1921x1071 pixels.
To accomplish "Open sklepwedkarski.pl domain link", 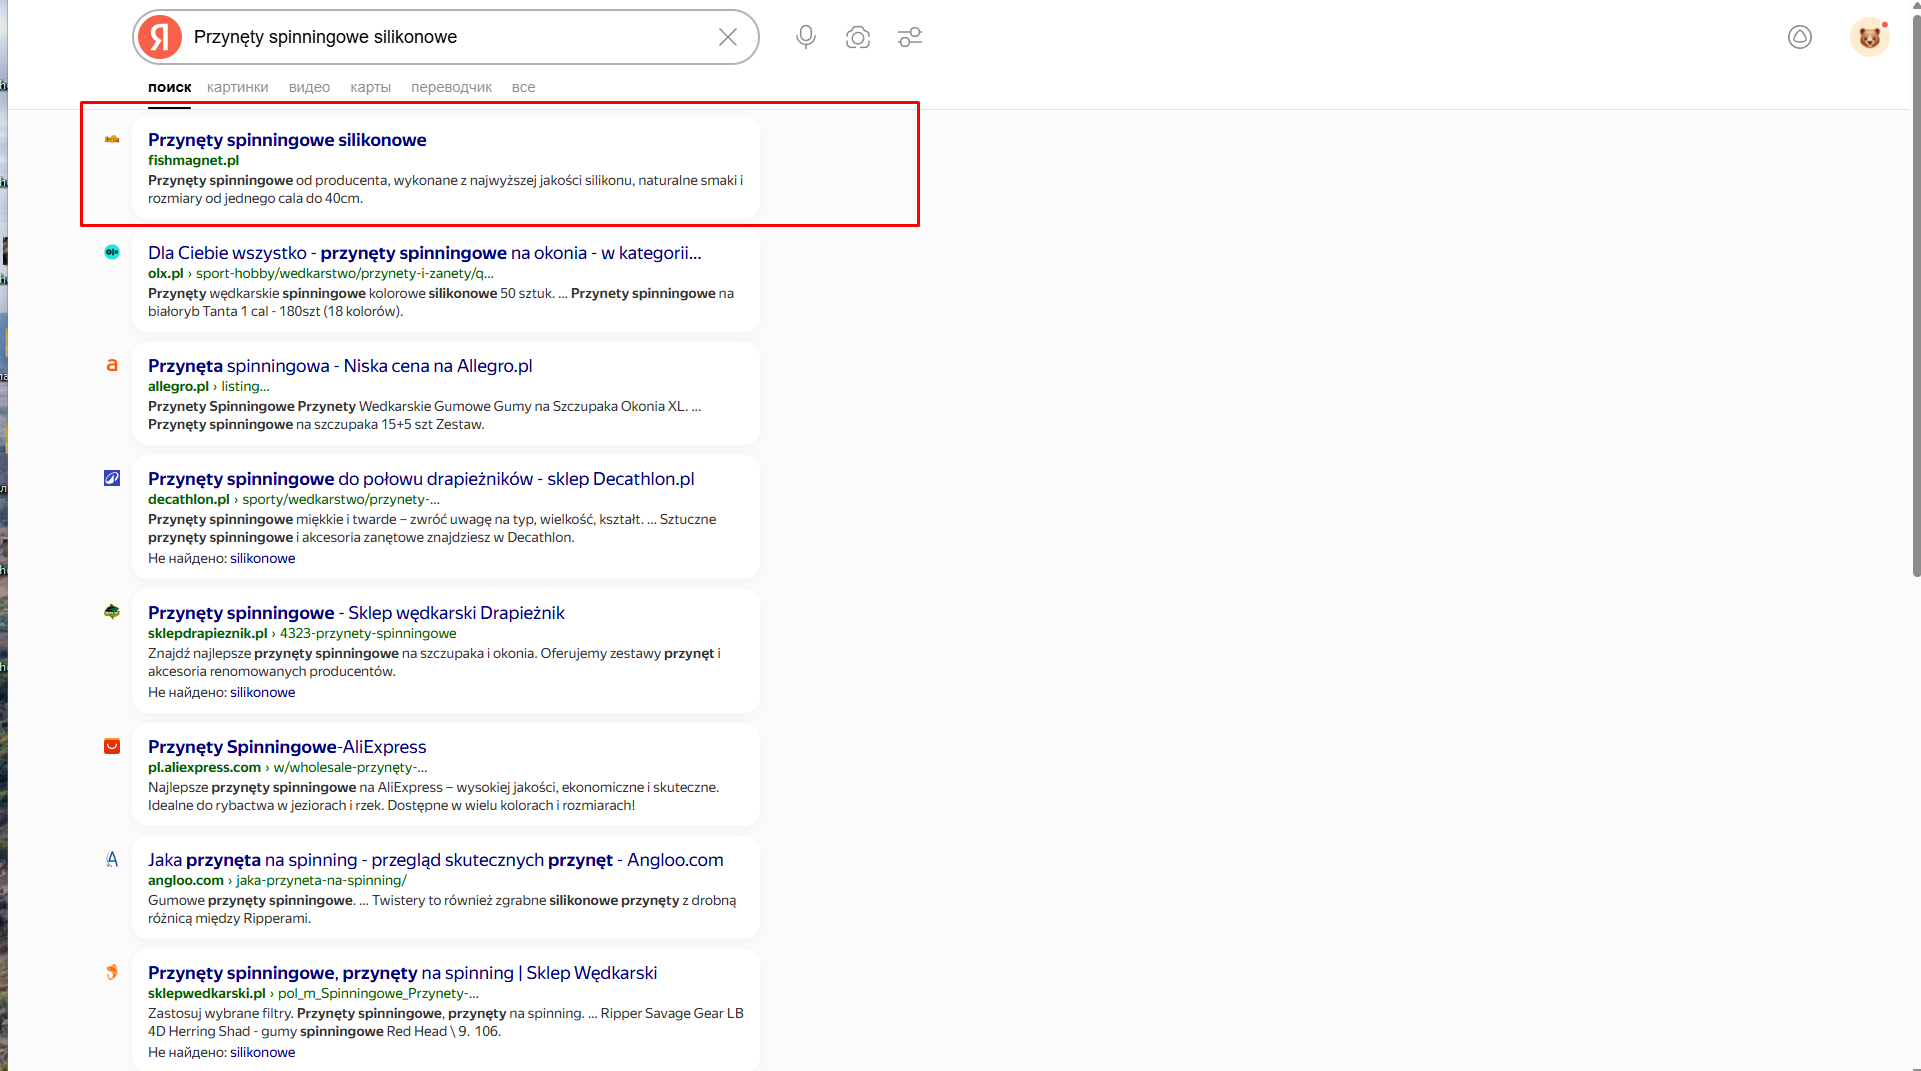I will [207, 993].
